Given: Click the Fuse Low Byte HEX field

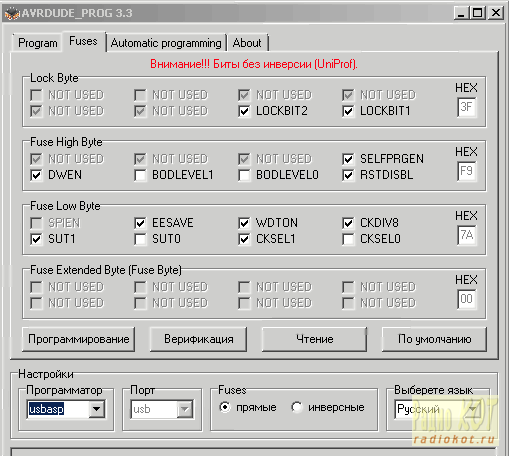Looking at the screenshot, I should pyautogui.click(x=467, y=235).
